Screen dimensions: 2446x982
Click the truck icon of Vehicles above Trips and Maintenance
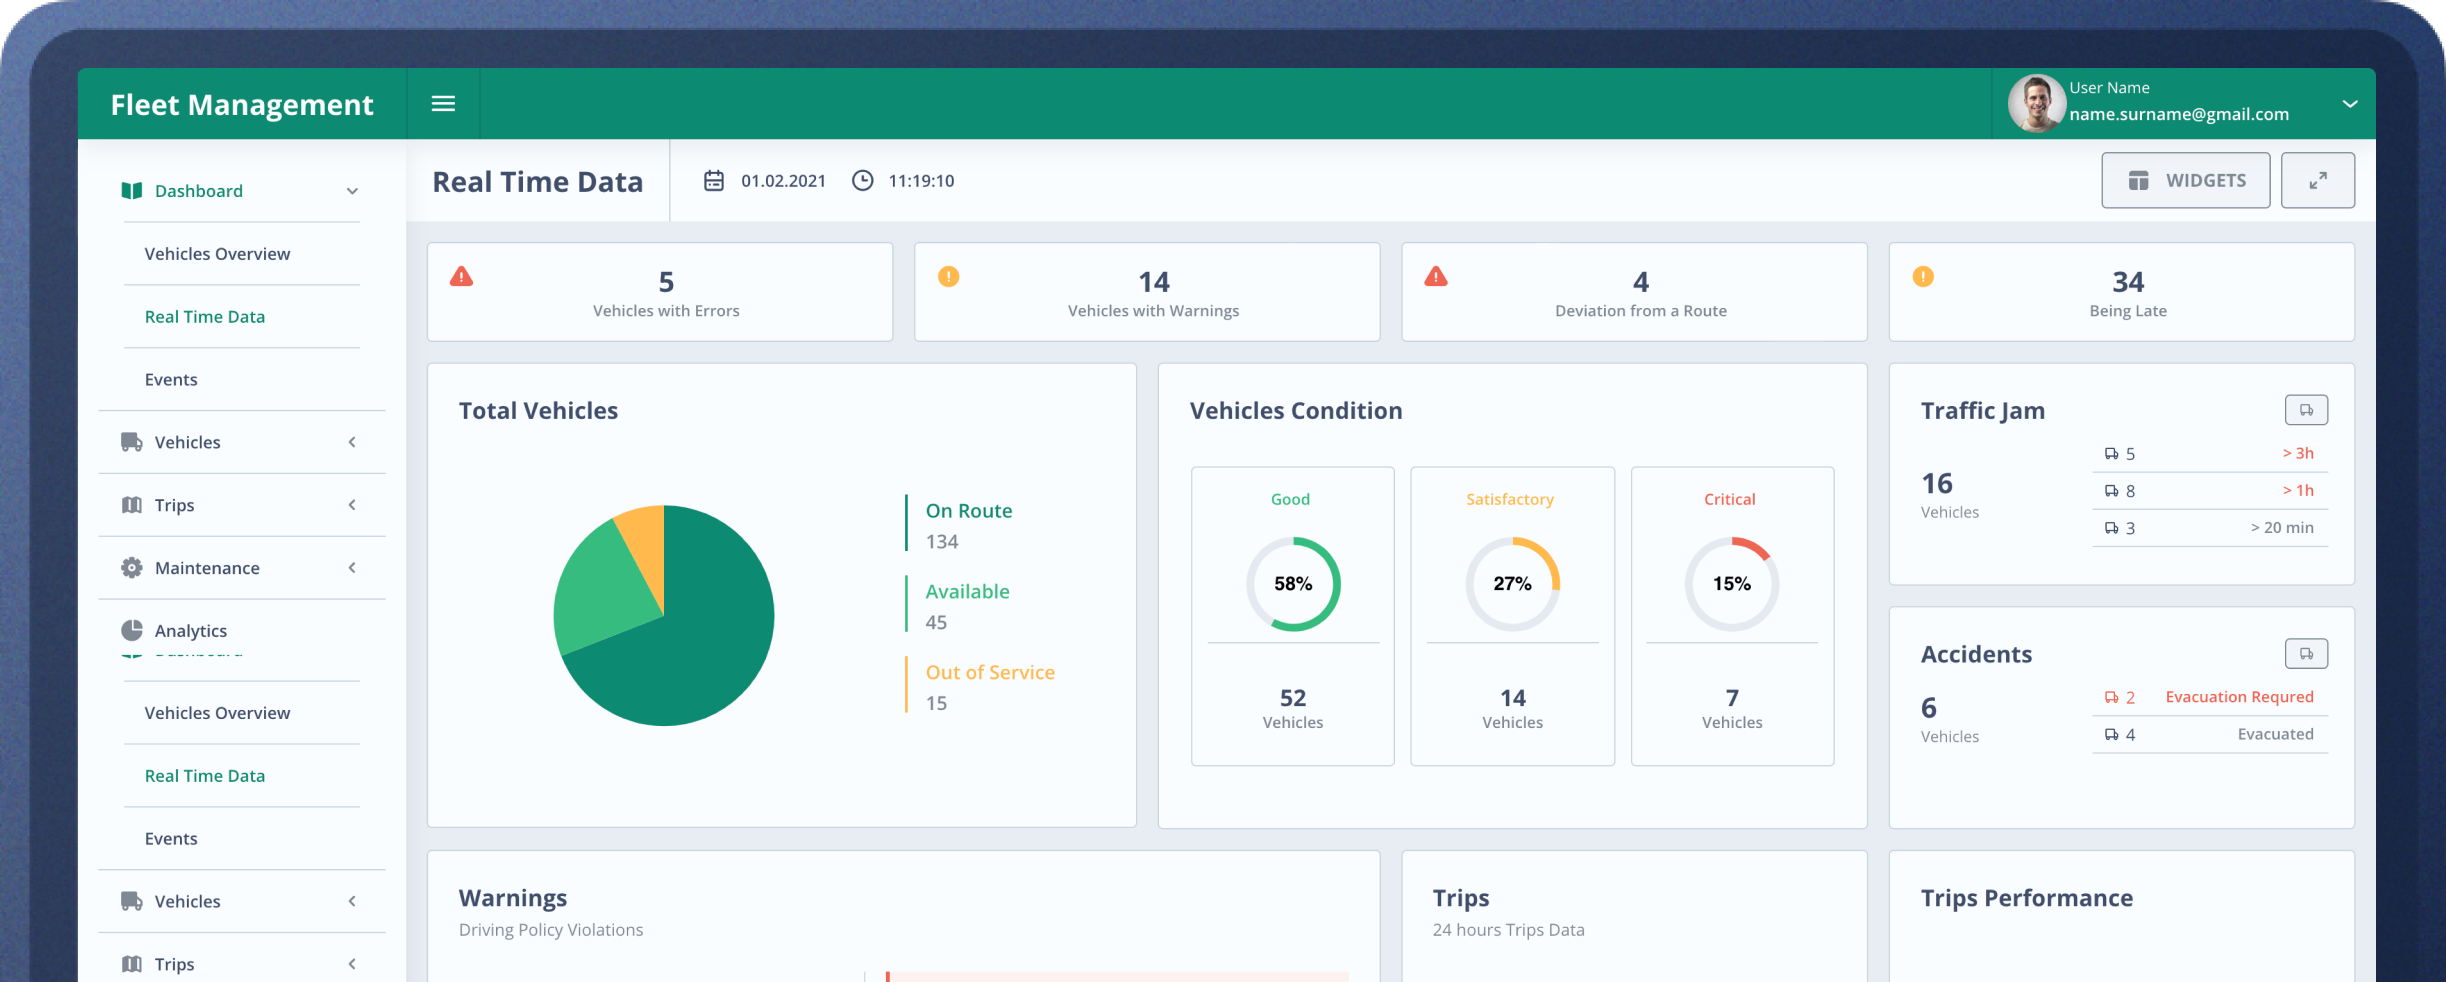click(132, 442)
